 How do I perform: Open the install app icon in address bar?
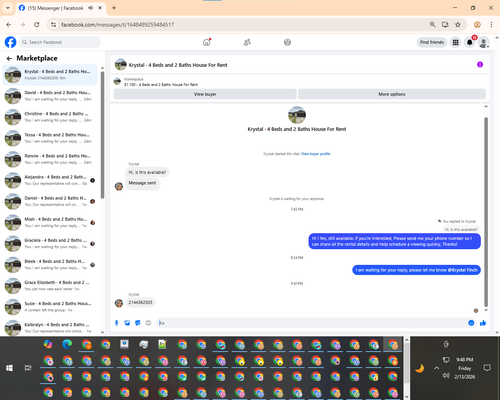pos(445,25)
